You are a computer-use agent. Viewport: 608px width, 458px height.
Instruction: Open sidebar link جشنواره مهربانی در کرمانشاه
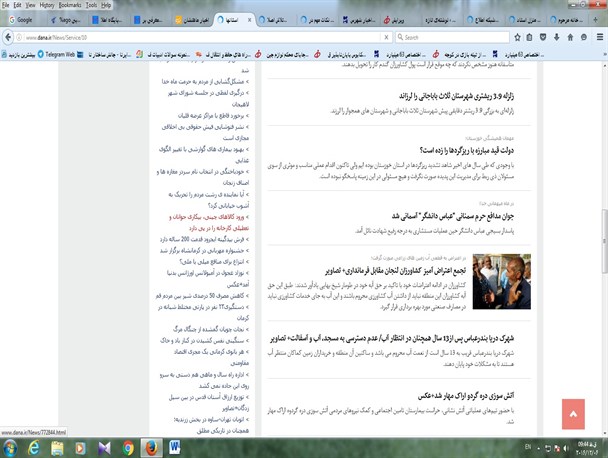pos(205,251)
